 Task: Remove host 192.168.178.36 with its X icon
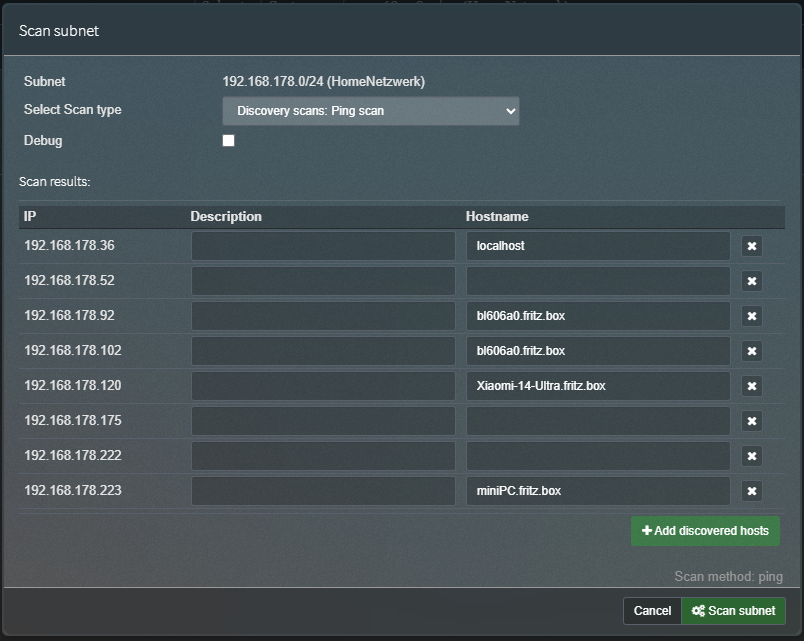(752, 246)
